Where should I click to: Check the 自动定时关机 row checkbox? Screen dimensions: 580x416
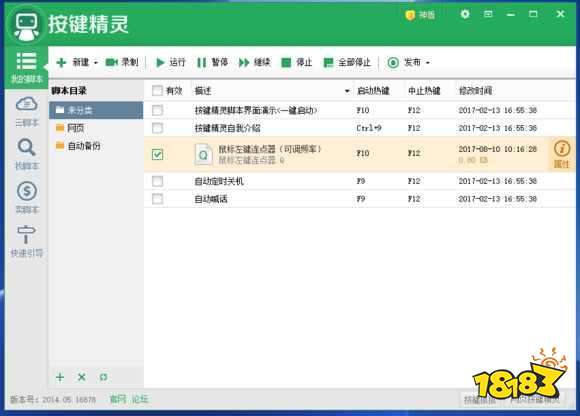click(x=157, y=181)
